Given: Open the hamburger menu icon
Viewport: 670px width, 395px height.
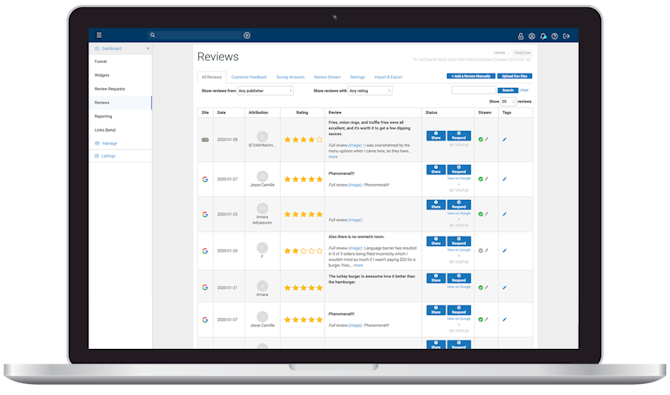Looking at the screenshot, I should coord(99,35).
